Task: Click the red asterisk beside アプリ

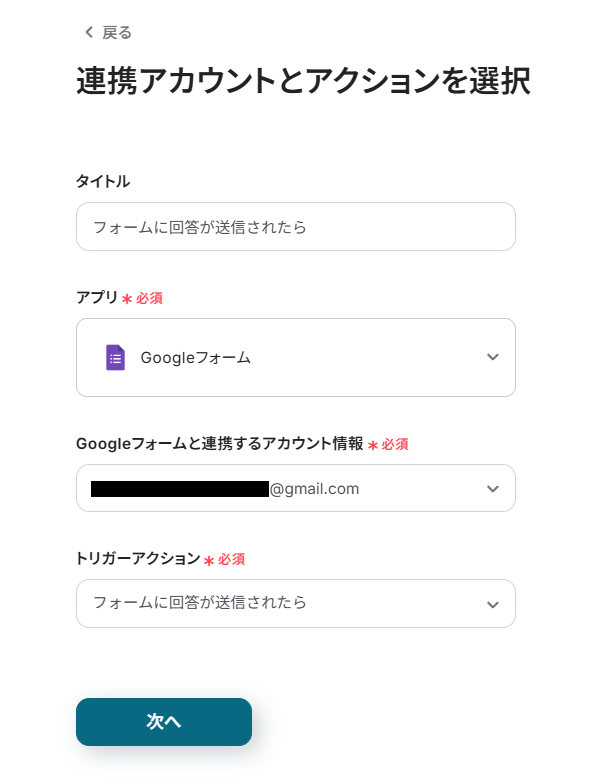Action: pyautogui.click(x=127, y=299)
